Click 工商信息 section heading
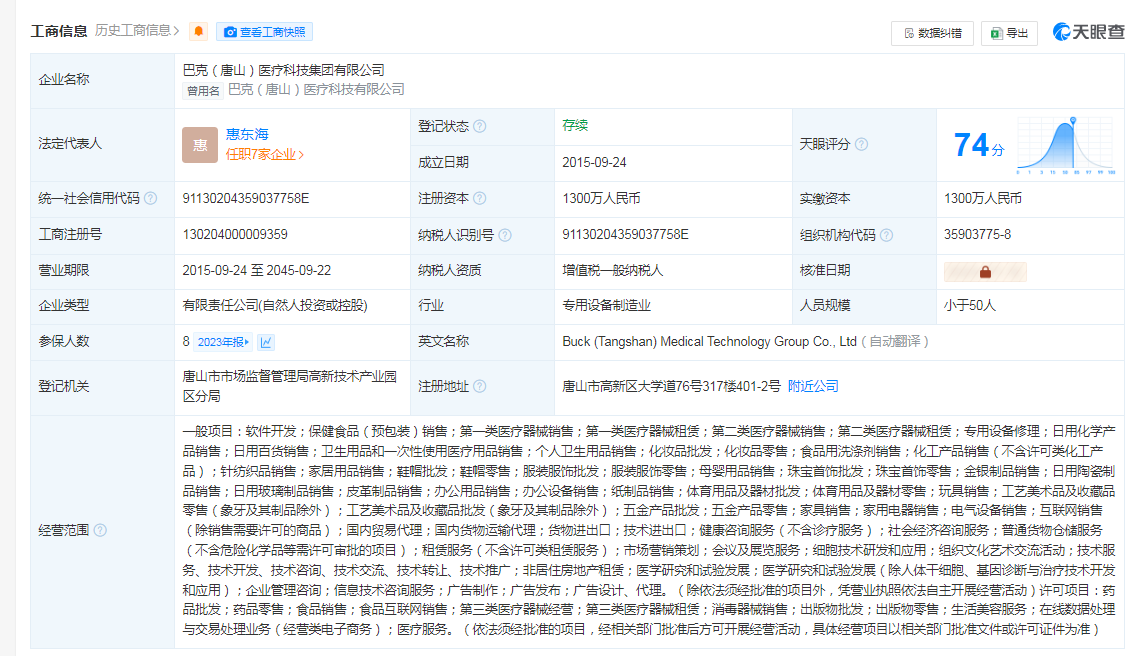The width and height of the screenshot is (1136, 656). coord(59,31)
